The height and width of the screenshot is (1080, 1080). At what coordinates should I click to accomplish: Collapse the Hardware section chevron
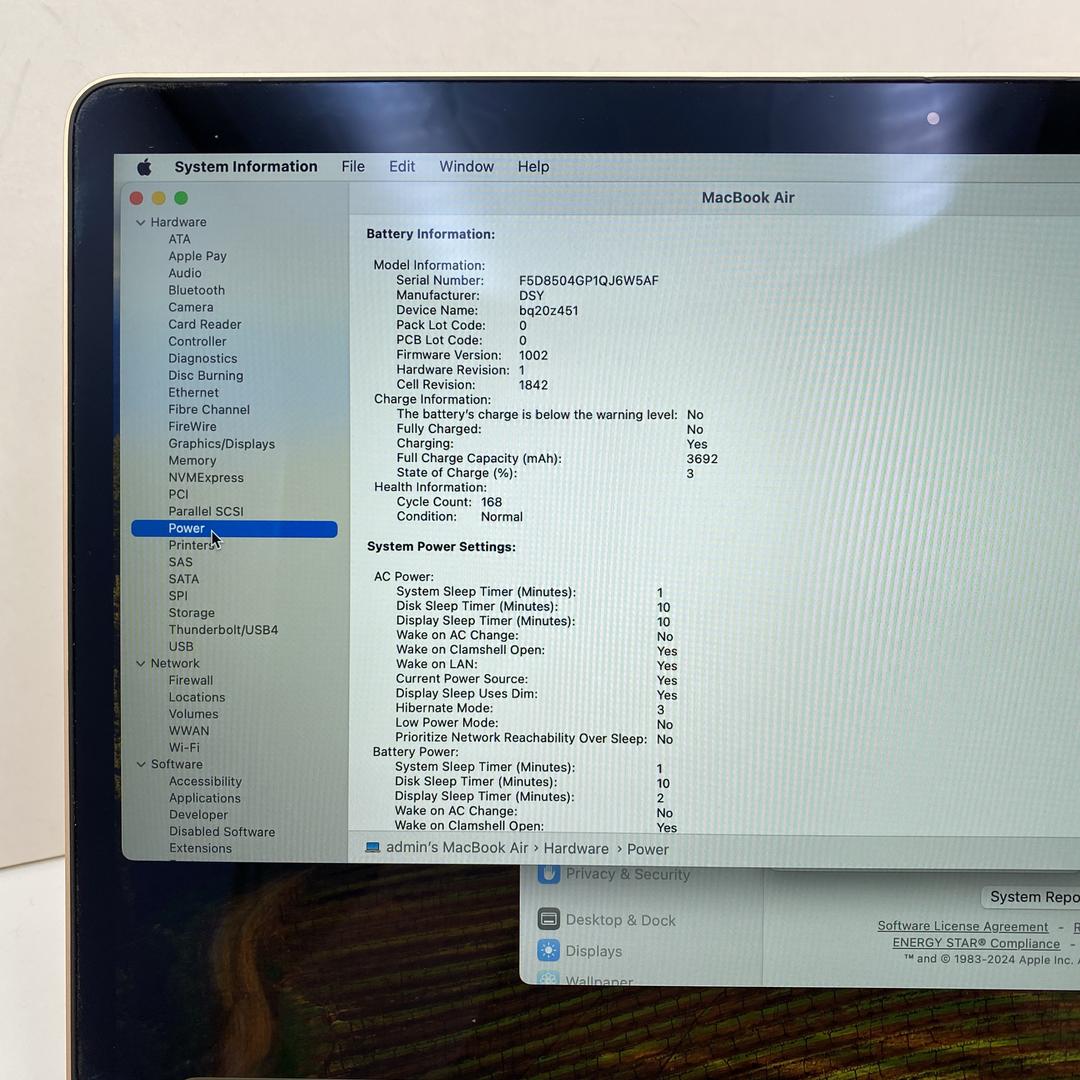pos(141,222)
